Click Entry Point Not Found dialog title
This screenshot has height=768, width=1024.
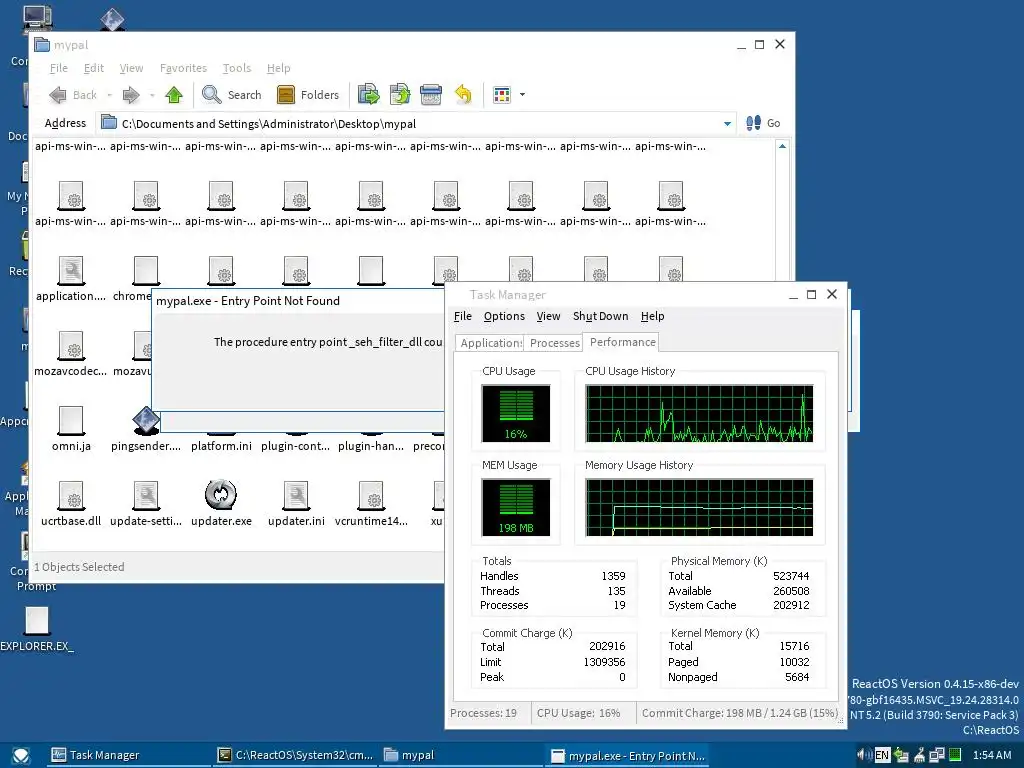(248, 301)
